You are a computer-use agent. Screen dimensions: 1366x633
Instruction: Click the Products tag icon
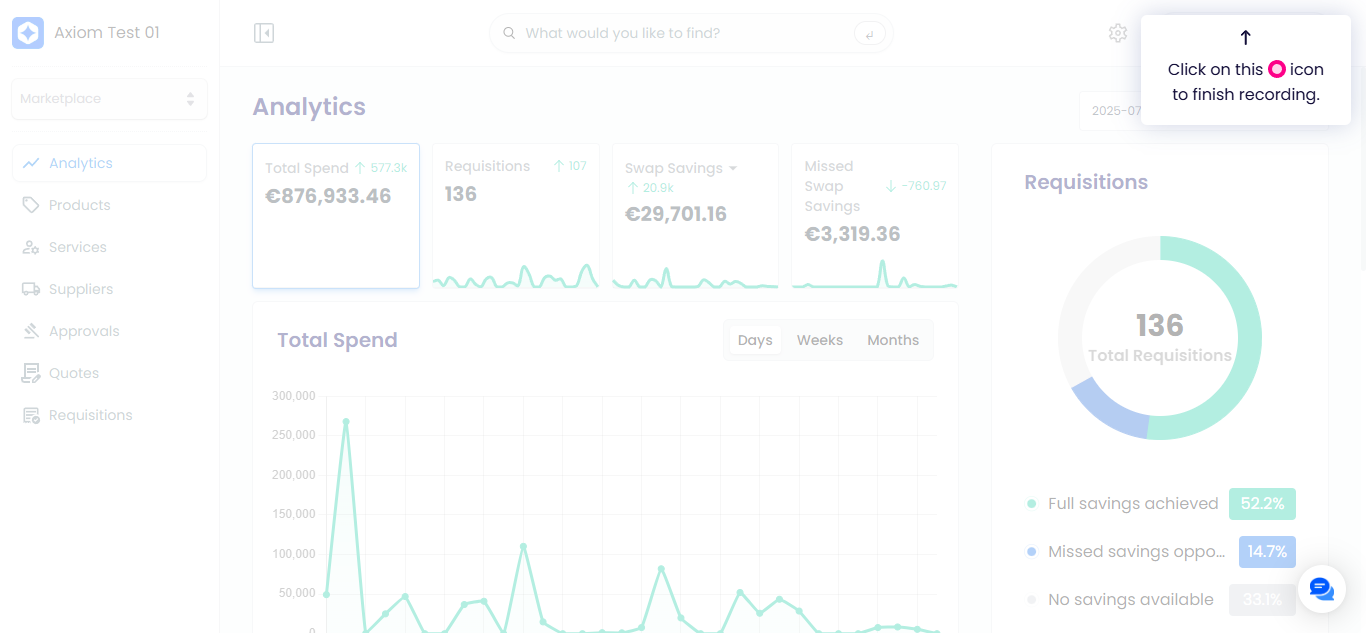[31, 205]
